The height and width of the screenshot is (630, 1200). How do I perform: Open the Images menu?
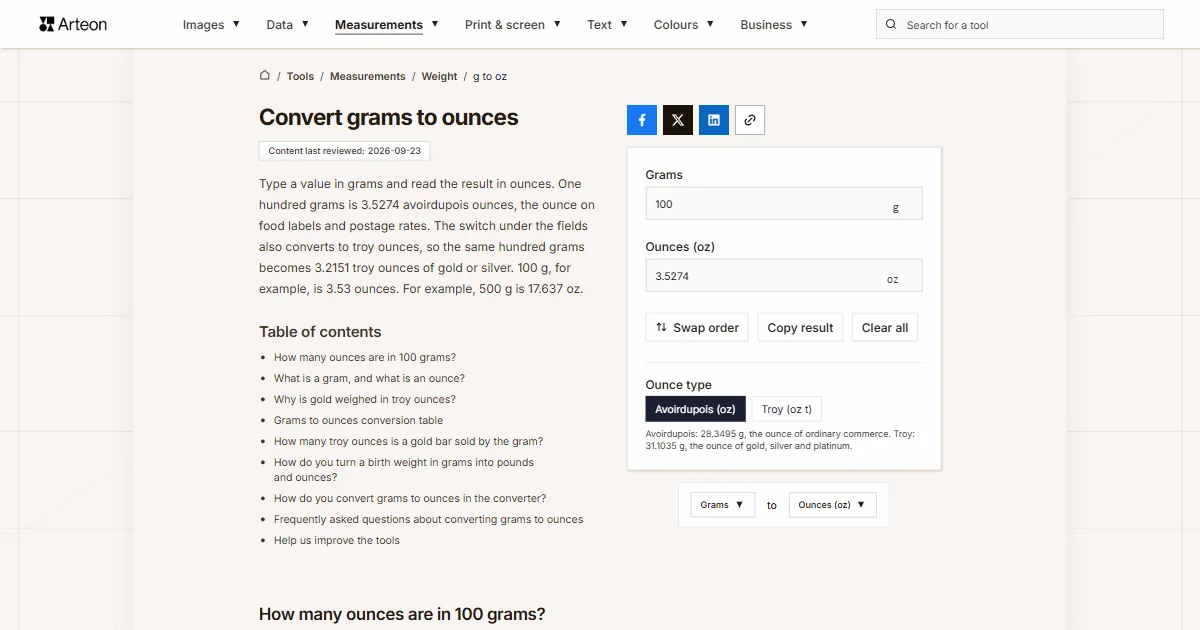point(211,25)
